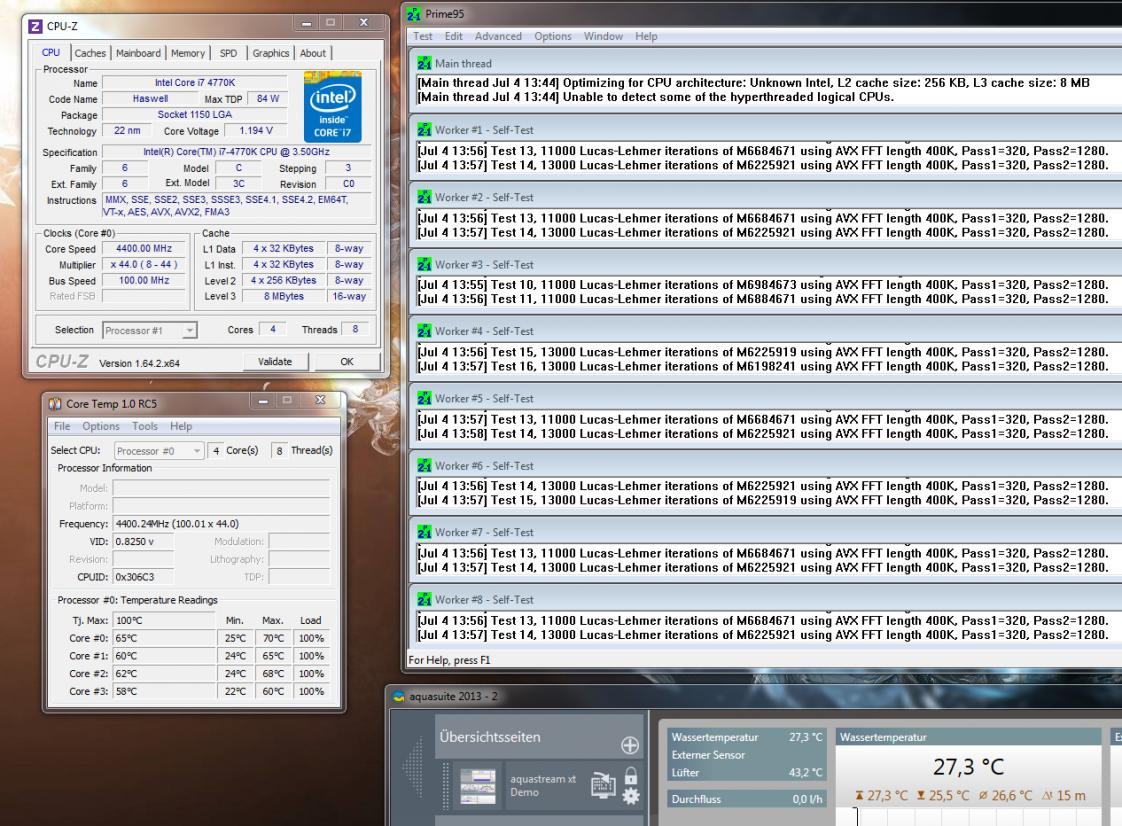Open the Graphics tab in CPU-Z
Viewport: 1122px width, 826px height.
[270, 53]
